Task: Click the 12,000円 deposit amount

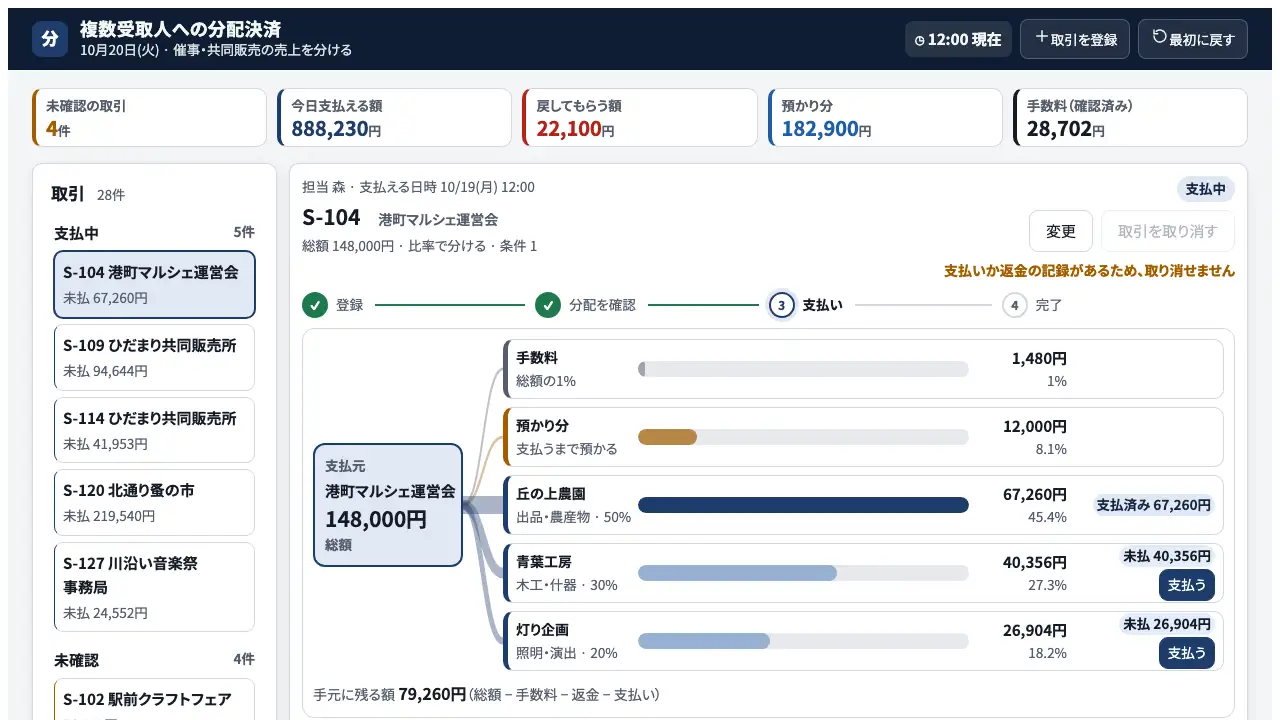Action: [1035, 426]
